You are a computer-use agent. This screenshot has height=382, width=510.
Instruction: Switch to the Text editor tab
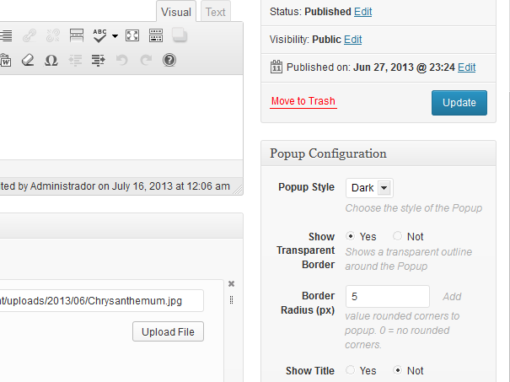[x=215, y=12]
